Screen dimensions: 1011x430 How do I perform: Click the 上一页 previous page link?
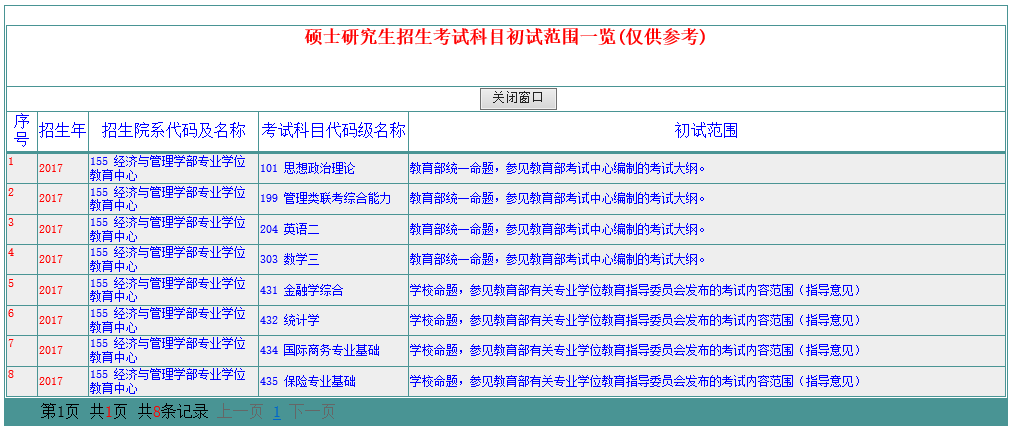(241, 411)
